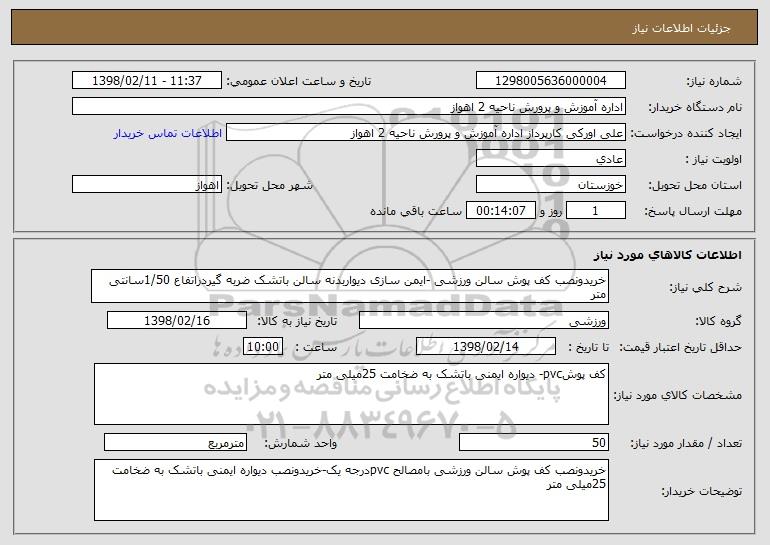770x545 pixels.
Task: Click the price validity date 1398/02/14
Action: [486, 346]
